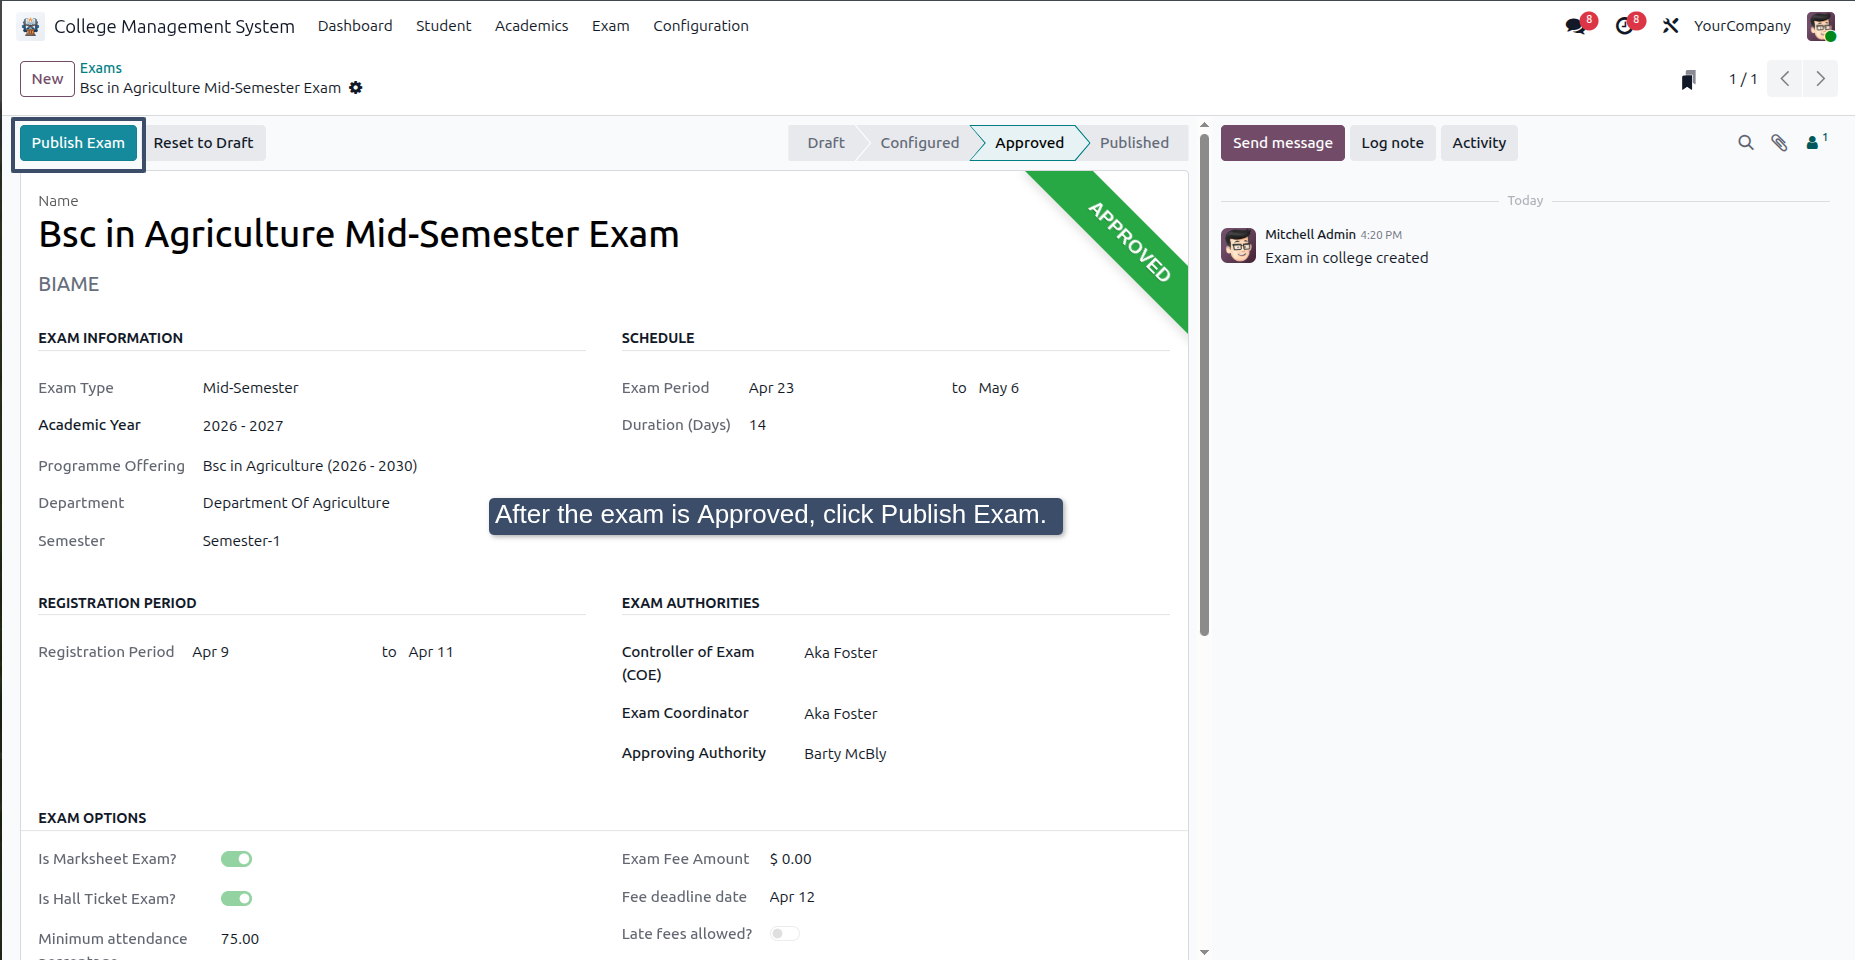Select the Draft status stage
Viewport: 1855px width, 960px height.
pos(825,143)
